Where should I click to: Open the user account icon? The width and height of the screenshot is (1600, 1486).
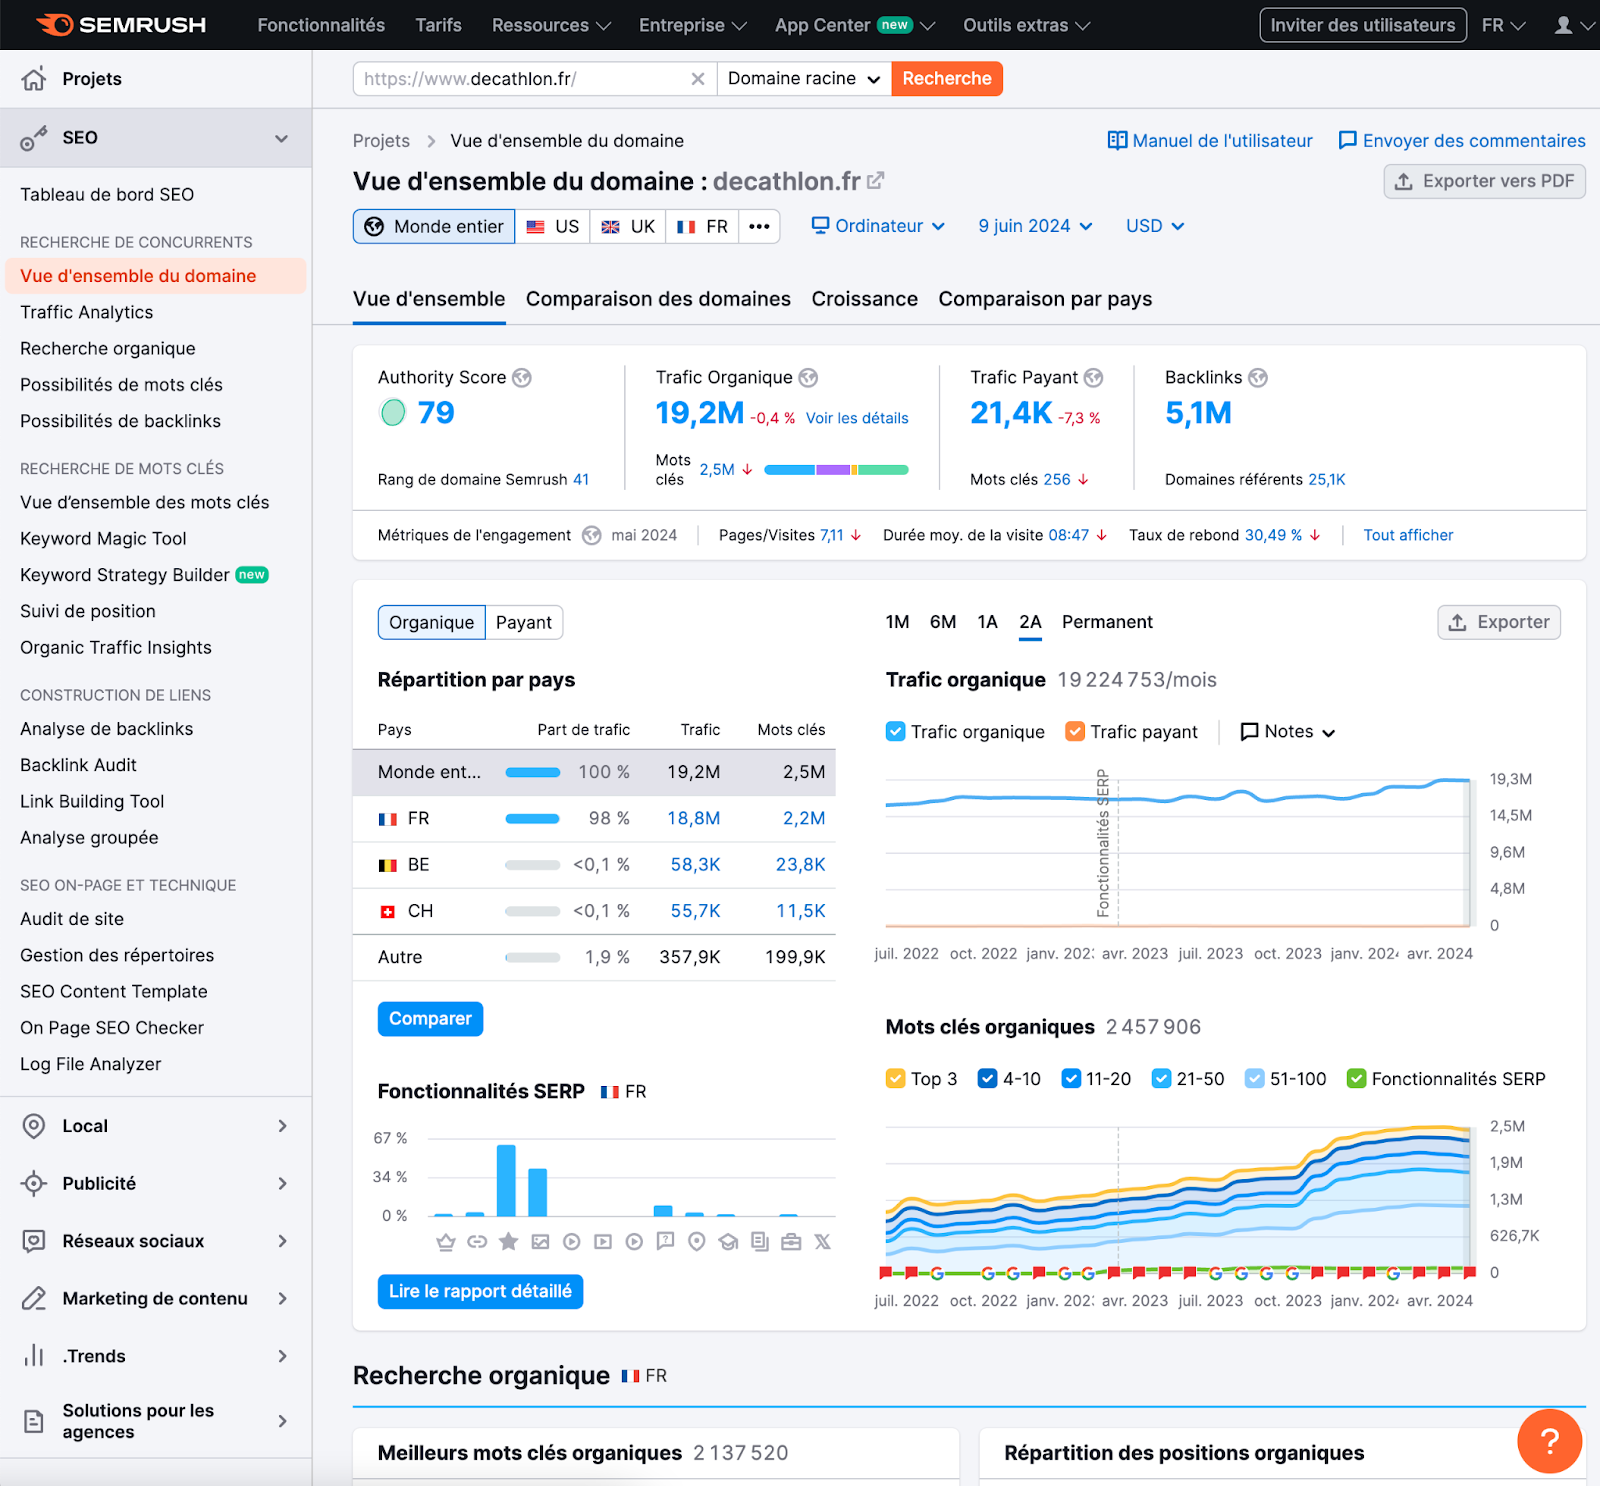pyautogui.click(x=1563, y=25)
